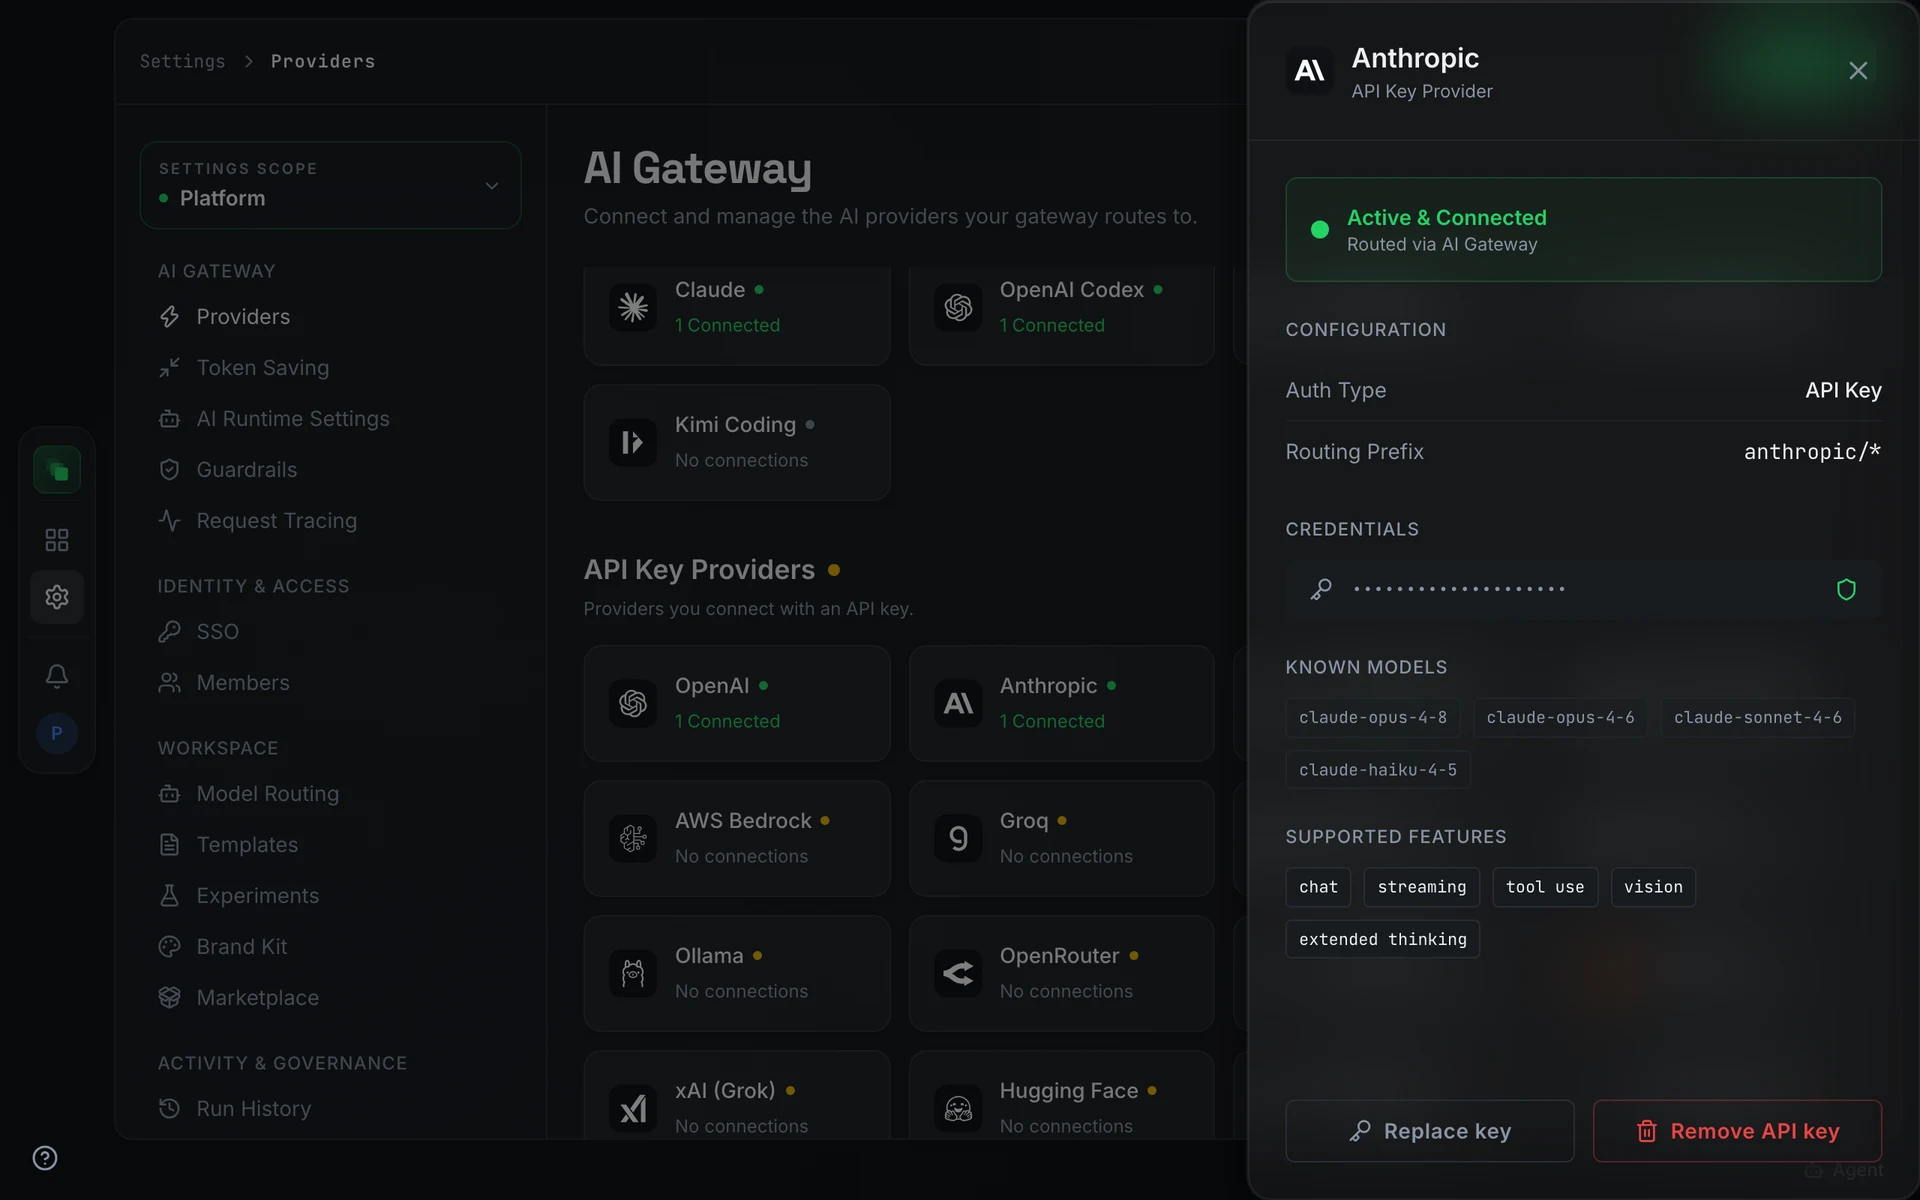1920x1200 pixels.
Task: Open Run History page
Action: click(253, 1109)
